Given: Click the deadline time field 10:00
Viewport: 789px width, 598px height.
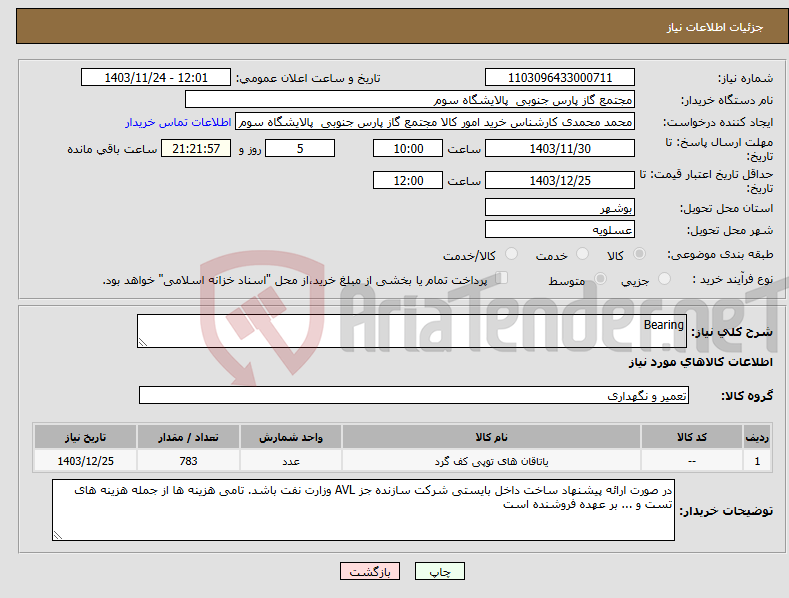Looking at the screenshot, I should tap(408, 148).
